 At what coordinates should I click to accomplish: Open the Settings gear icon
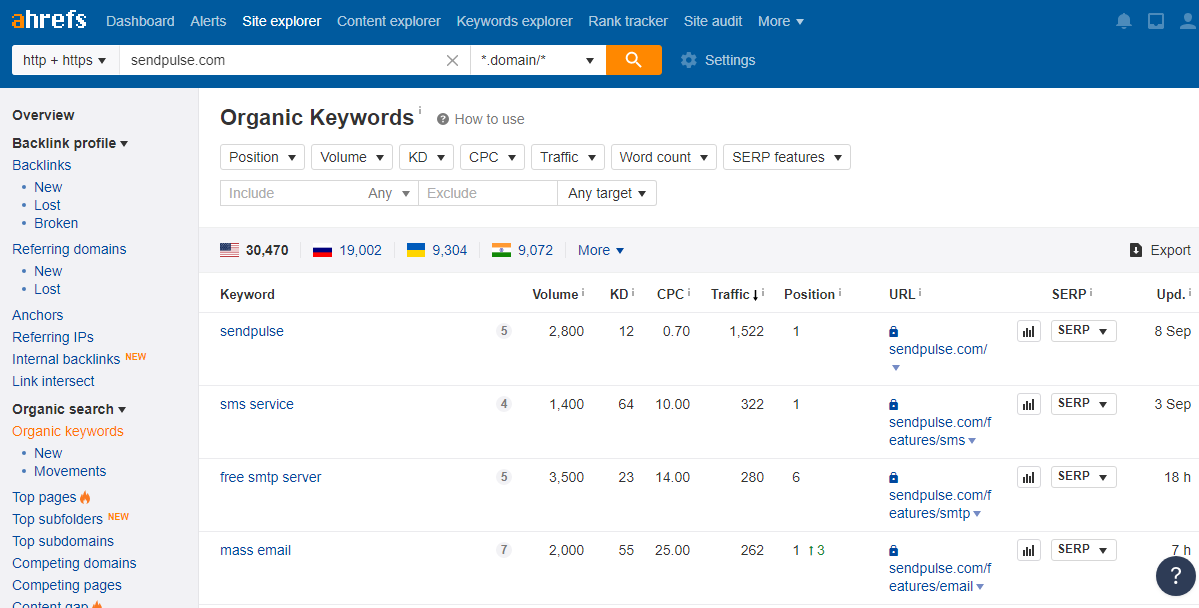coord(688,60)
